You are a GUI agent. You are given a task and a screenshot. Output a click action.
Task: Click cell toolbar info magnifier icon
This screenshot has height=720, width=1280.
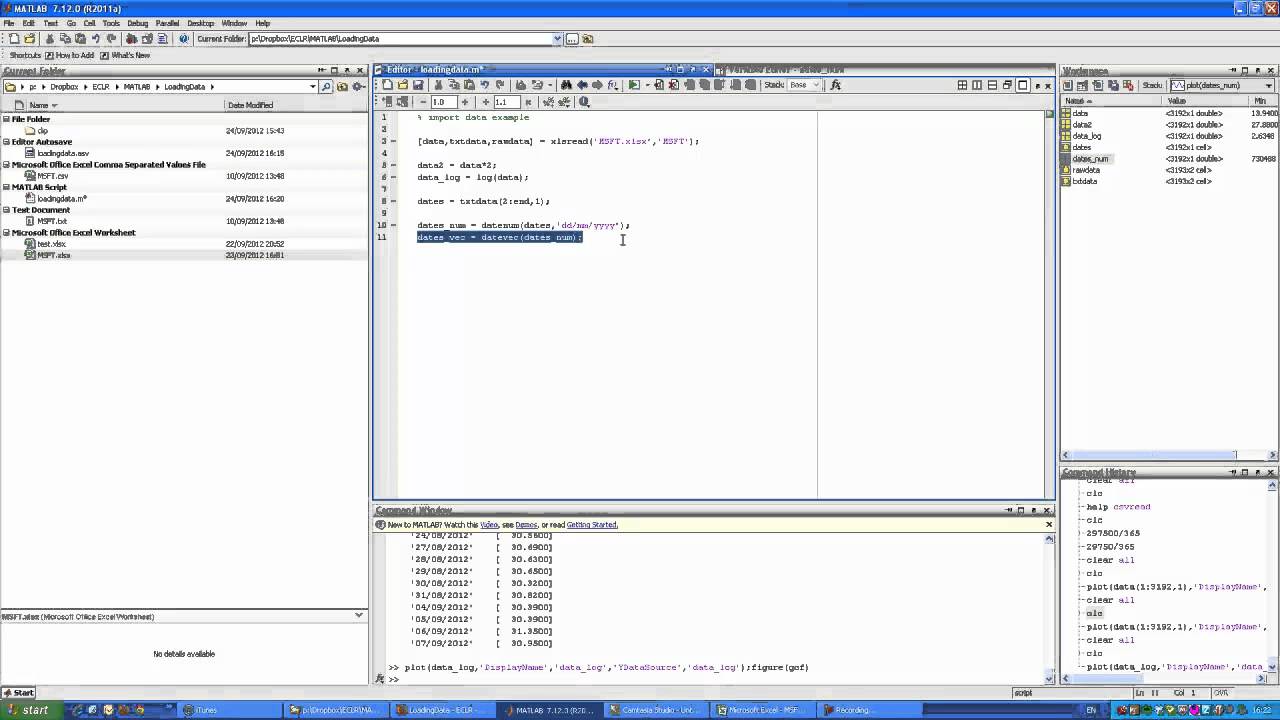click(x=584, y=102)
